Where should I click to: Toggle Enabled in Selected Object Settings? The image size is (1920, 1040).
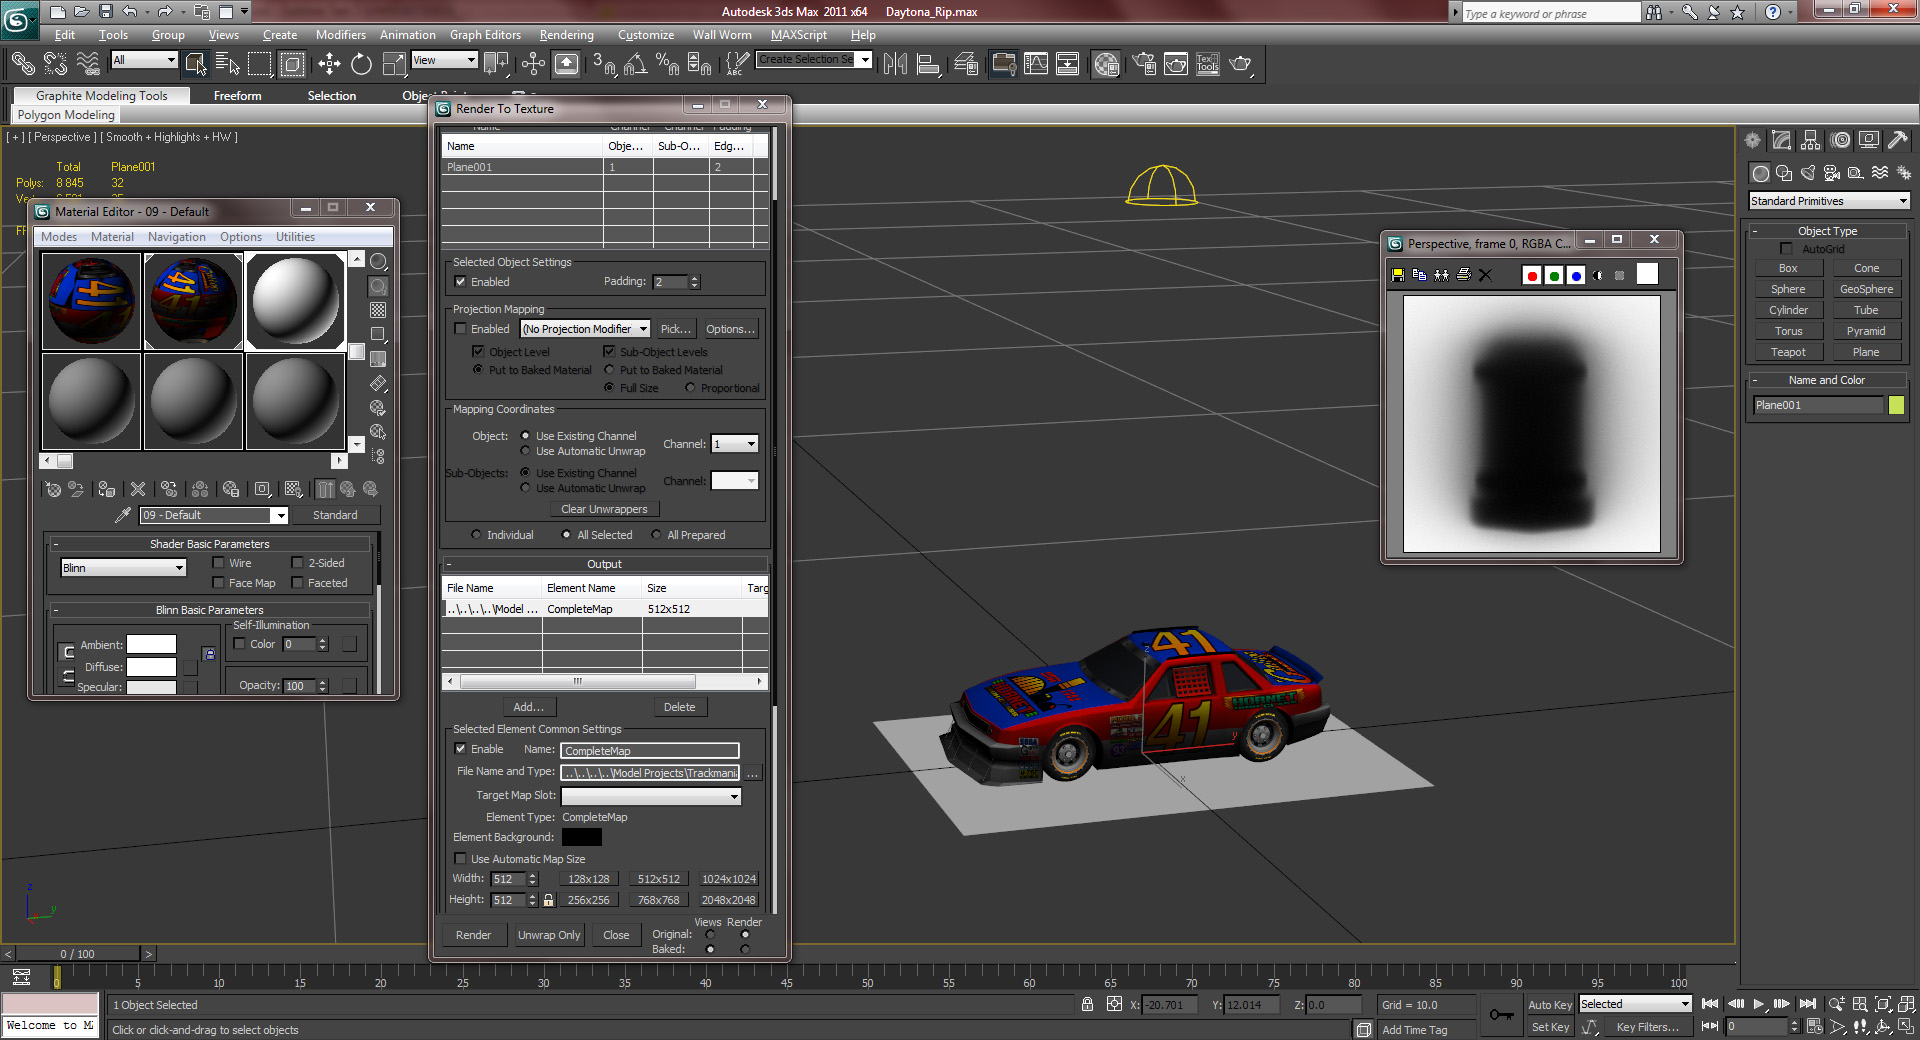coord(460,282)
